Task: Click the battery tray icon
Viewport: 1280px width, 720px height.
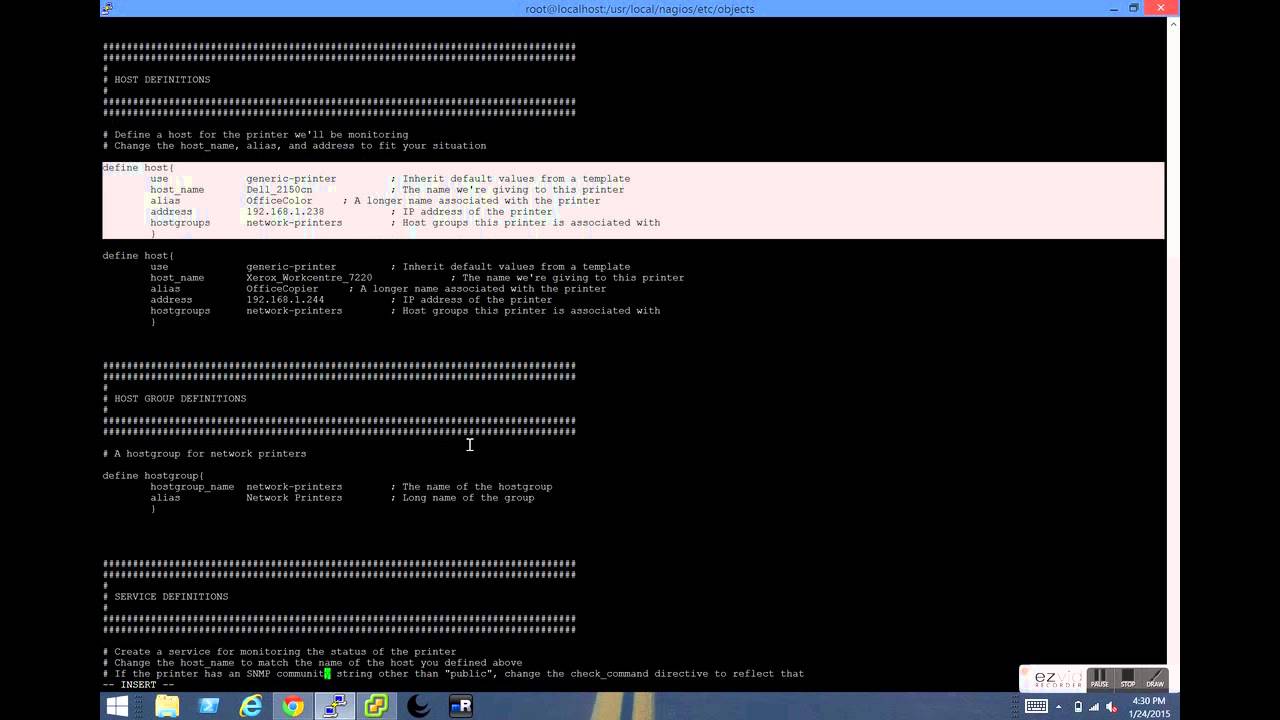Action: 1077,706
